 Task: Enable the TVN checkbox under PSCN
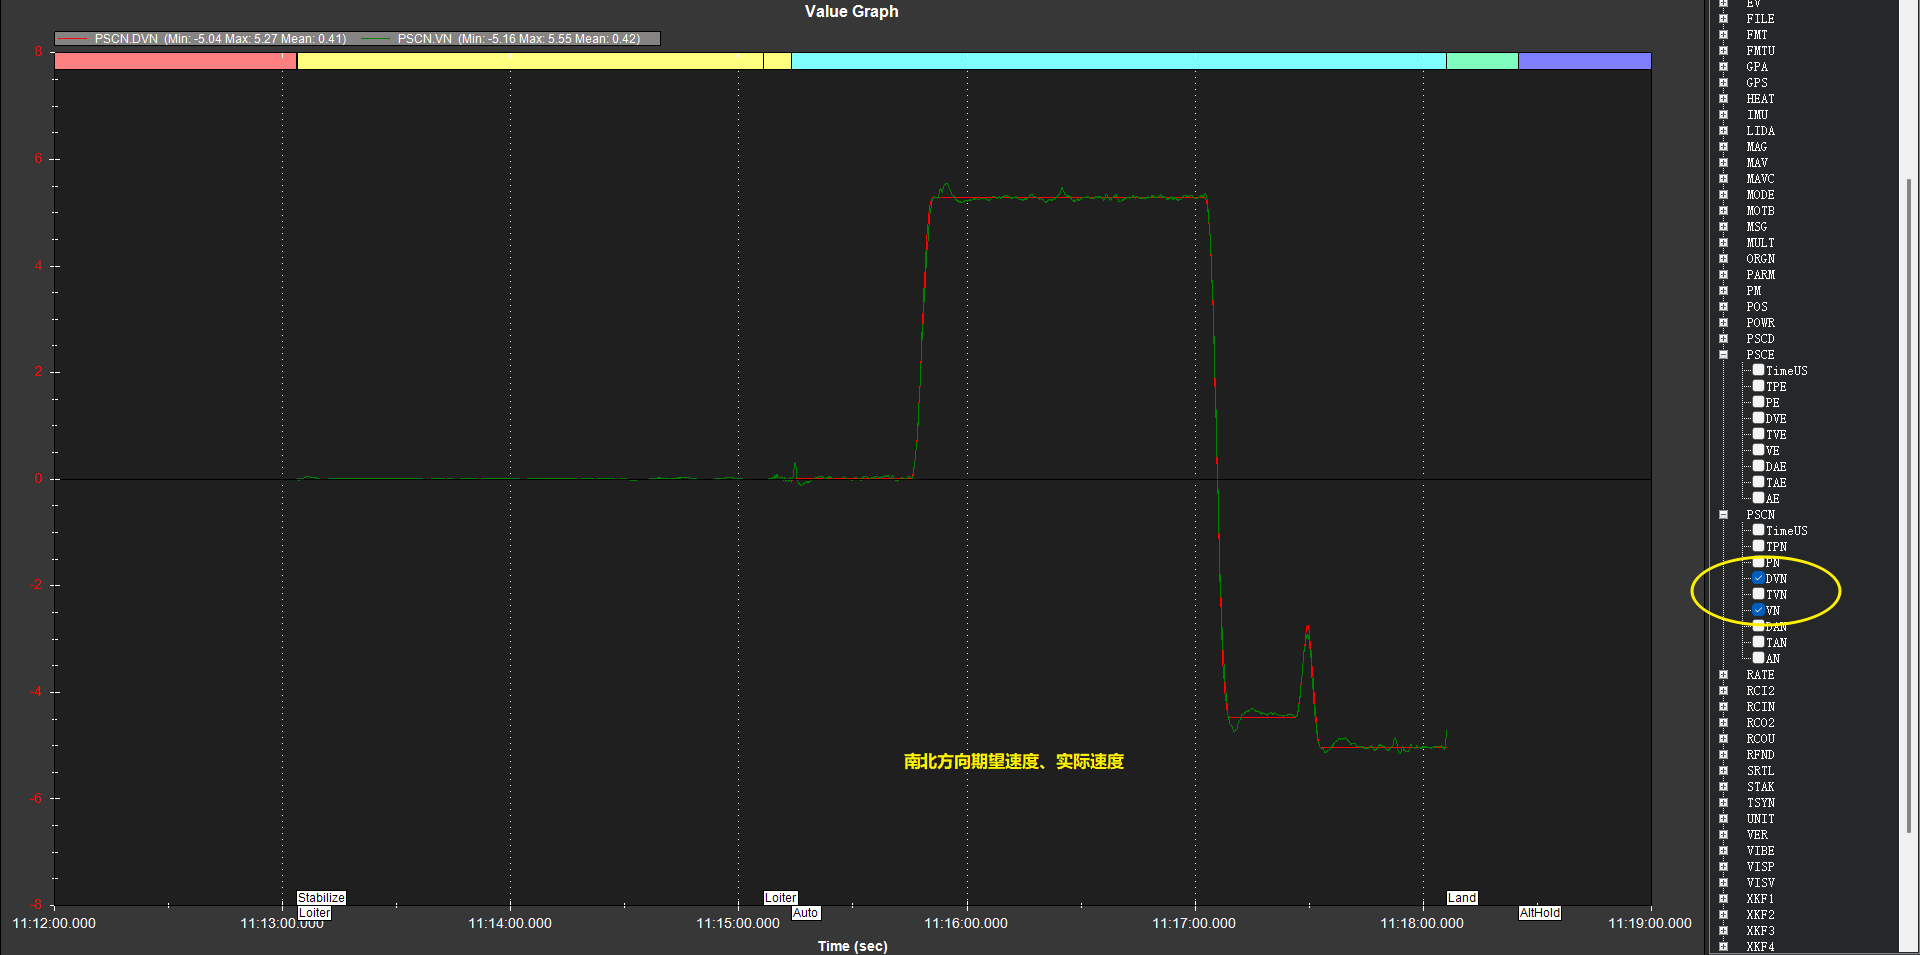point(1758,594)
